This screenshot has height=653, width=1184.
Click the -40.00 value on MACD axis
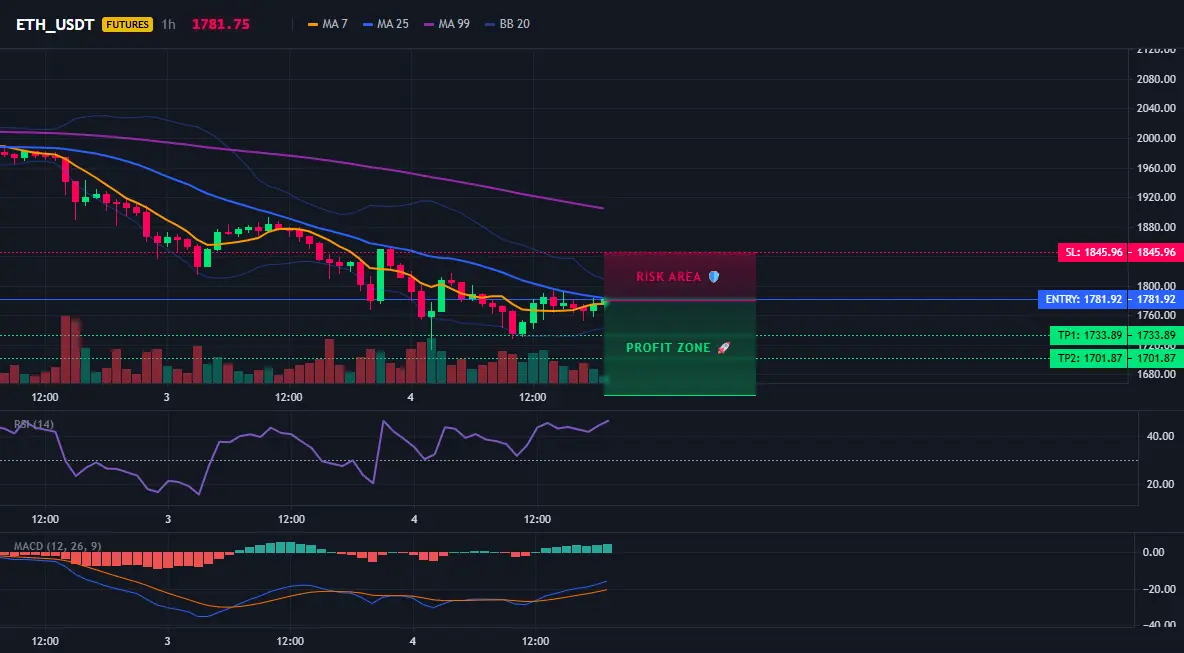tap(1158, 626)
